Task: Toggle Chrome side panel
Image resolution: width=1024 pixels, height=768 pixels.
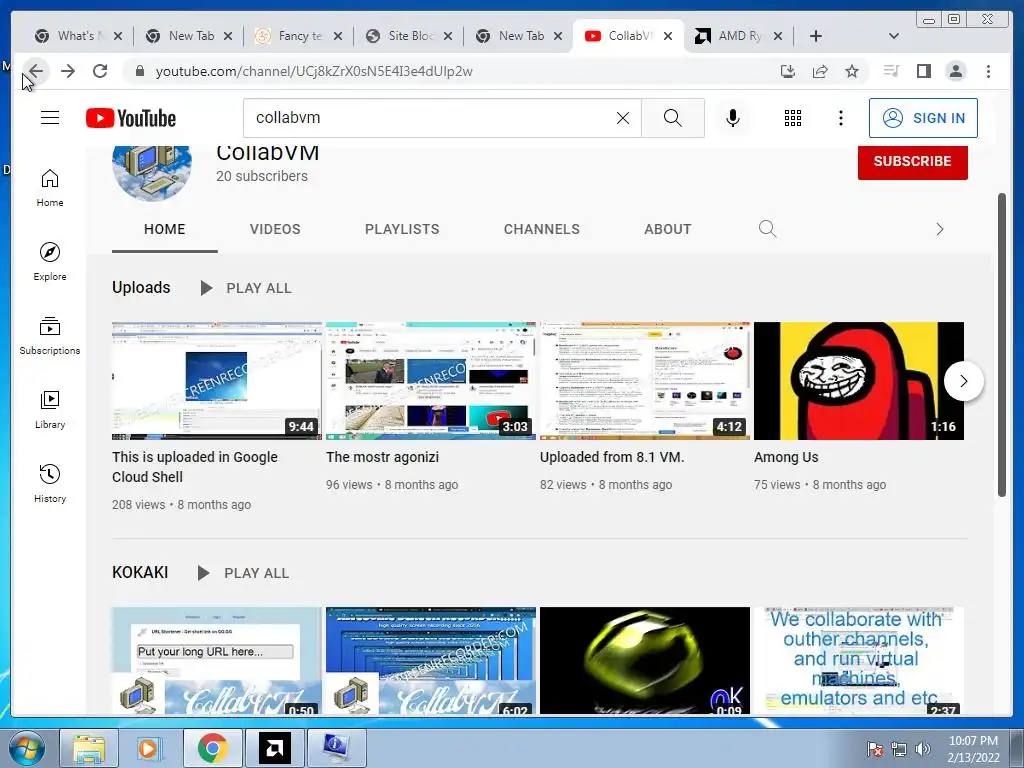Action: (x=923, y=71)
